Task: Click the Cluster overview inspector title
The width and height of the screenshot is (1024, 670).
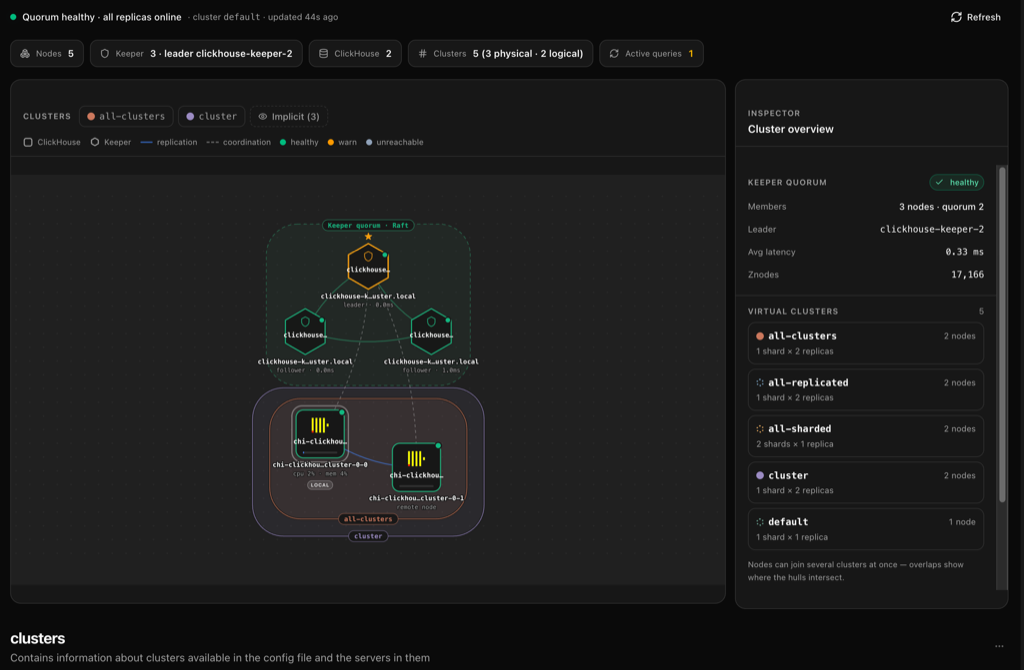Action: tap(790, 129)
